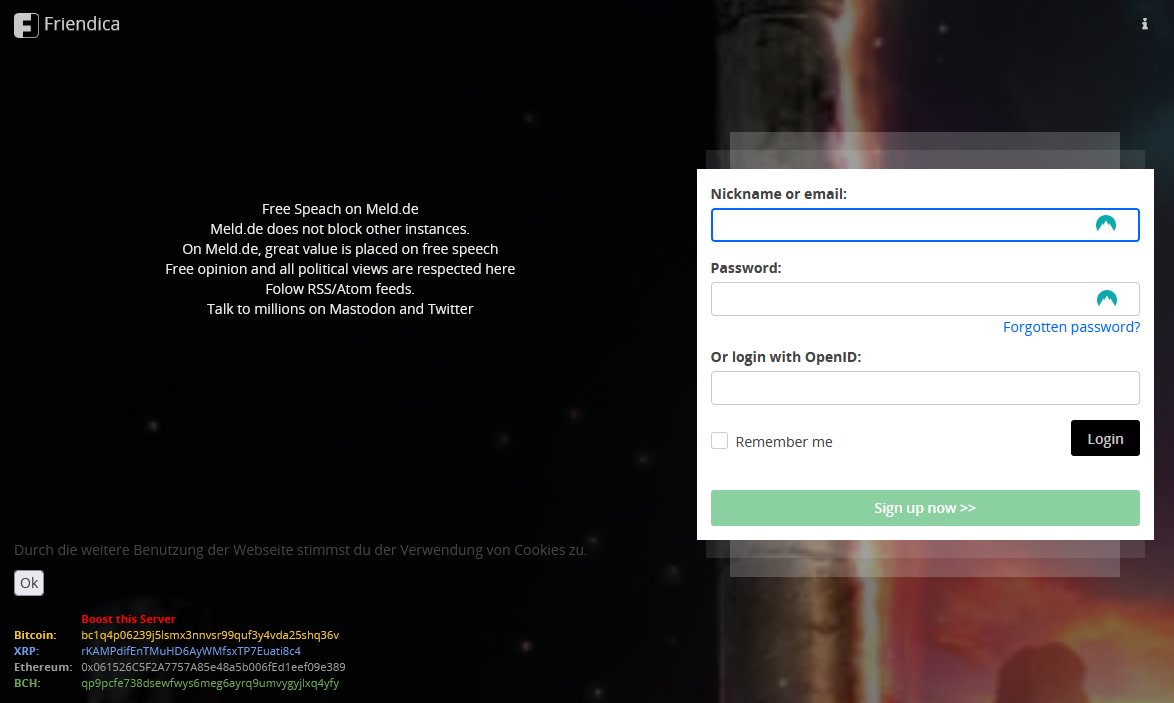Click the Friendica logo icon
This screenshot has height=703, width=1174.
coord(26,25)
